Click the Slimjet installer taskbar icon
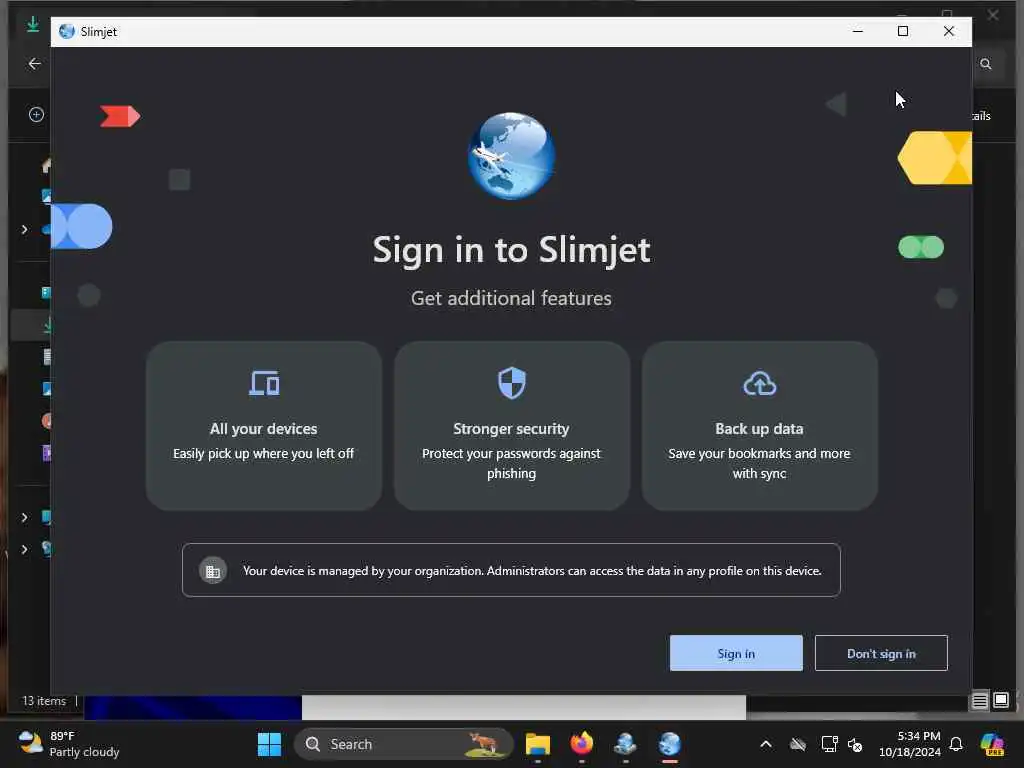 point(626,743)
